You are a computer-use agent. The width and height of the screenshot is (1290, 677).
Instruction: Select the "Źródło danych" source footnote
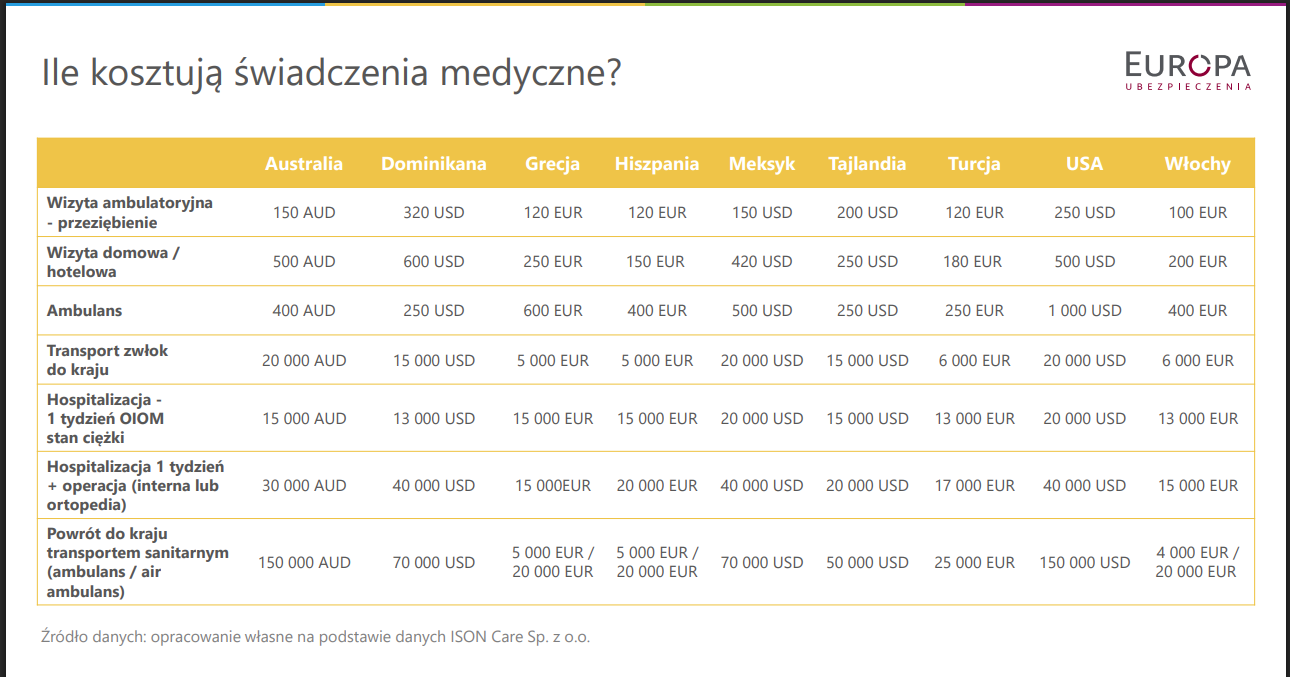pos(316,636)
